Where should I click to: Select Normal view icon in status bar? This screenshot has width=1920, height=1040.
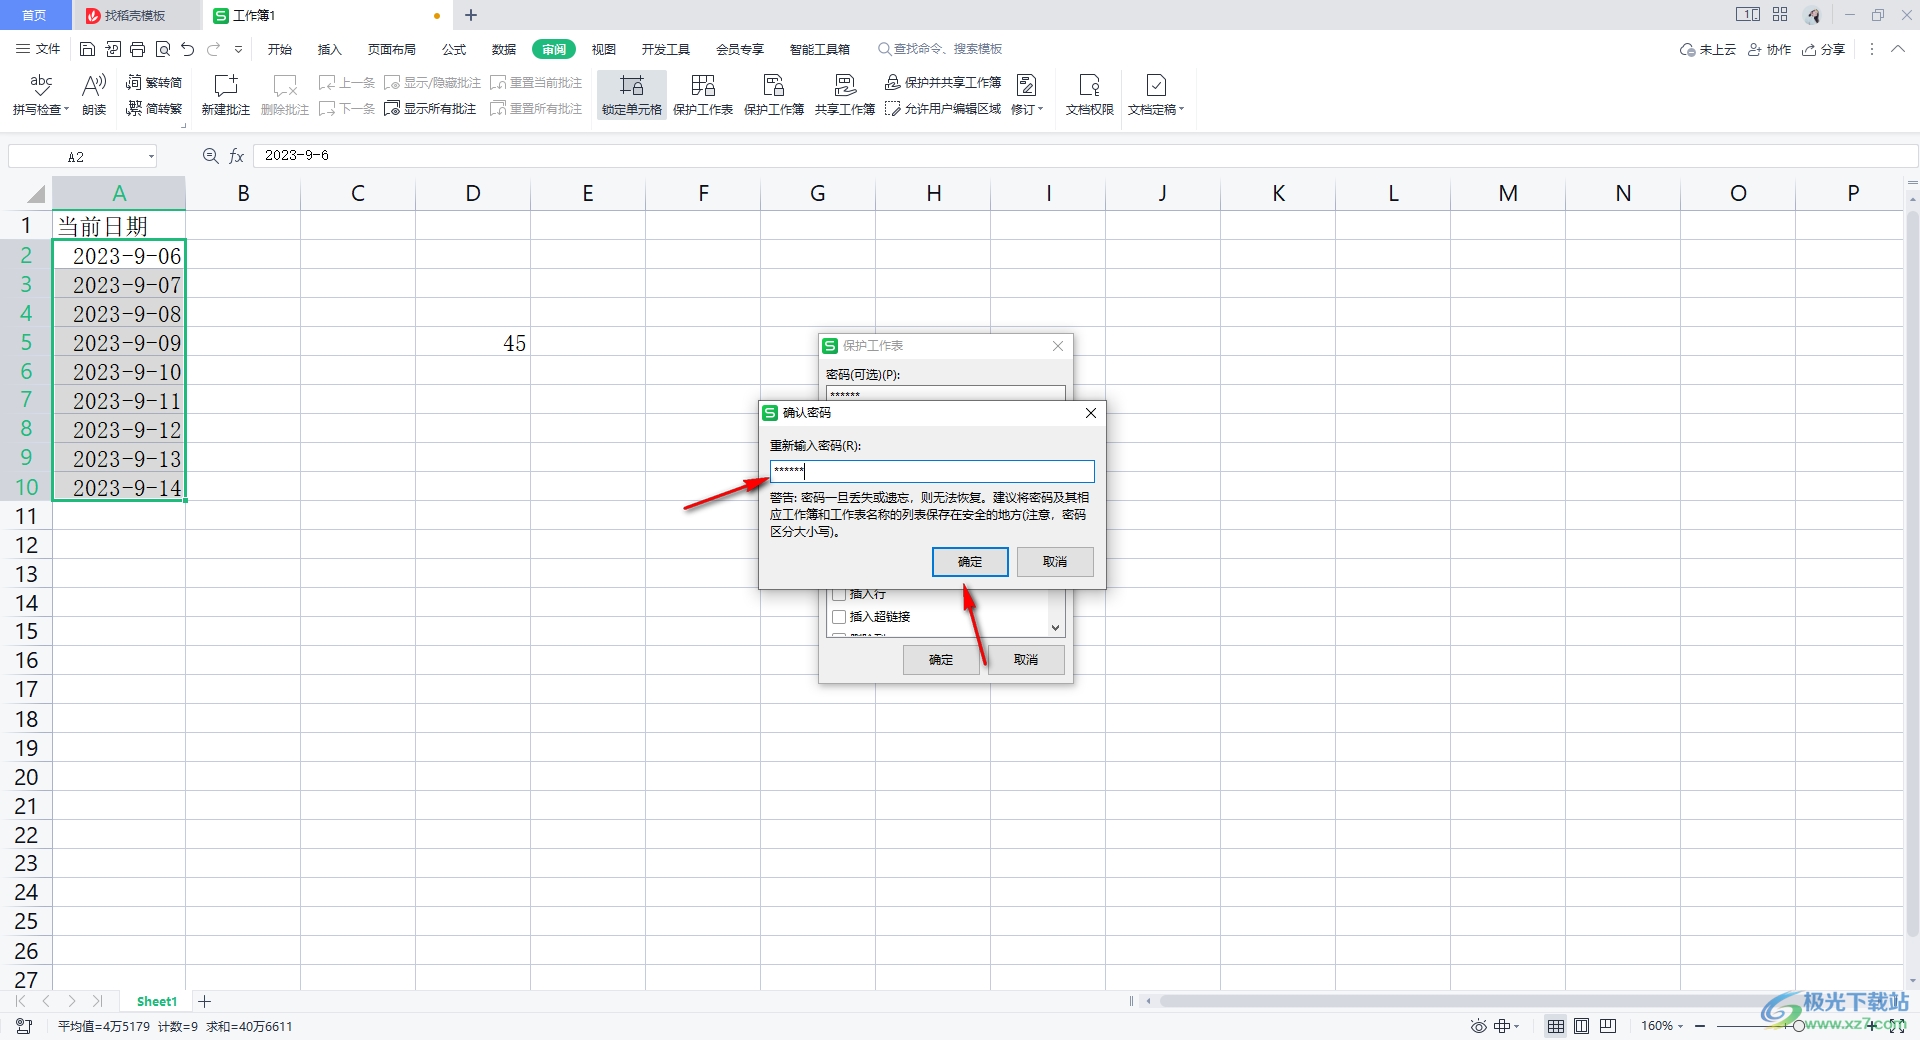pyautogui.click(x=1556, y=1026)
